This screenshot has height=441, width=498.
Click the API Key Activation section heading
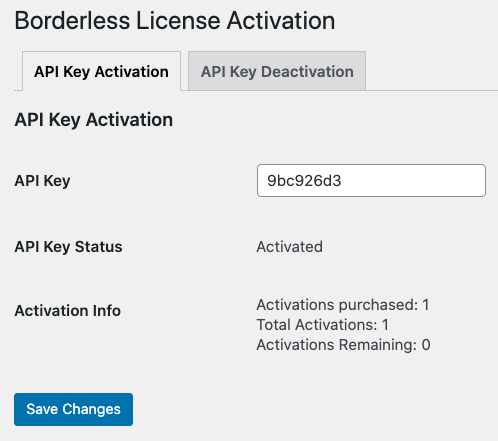click(94, 120)
